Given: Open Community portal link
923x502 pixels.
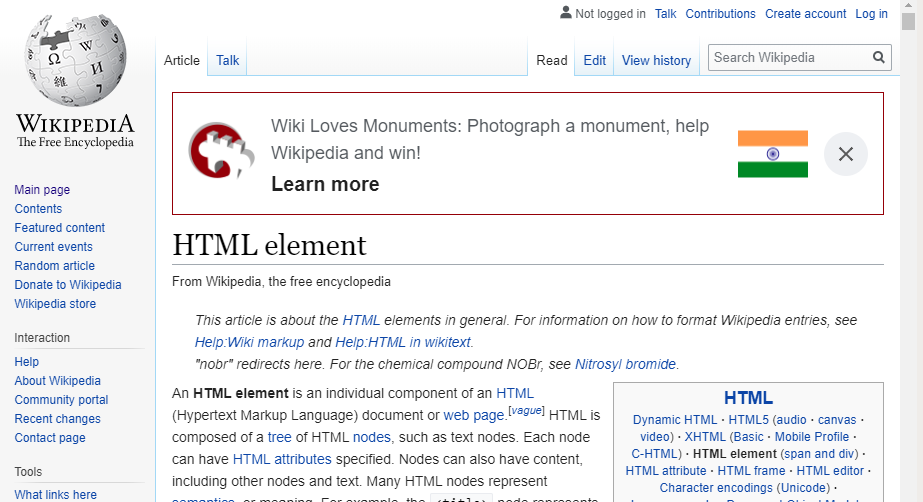Looking at the screenshot, I should pos(61,400).
